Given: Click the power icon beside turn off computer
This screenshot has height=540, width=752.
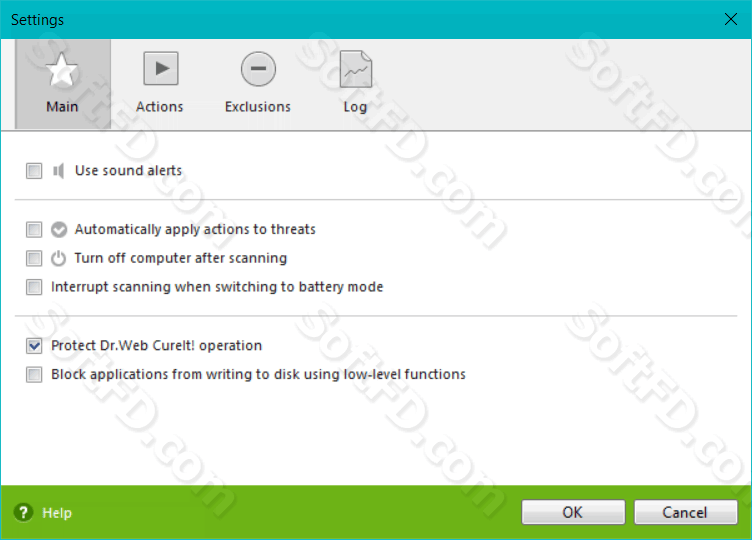Looking at the screenshot, I should pyautogui.click(x=59, y=258).
